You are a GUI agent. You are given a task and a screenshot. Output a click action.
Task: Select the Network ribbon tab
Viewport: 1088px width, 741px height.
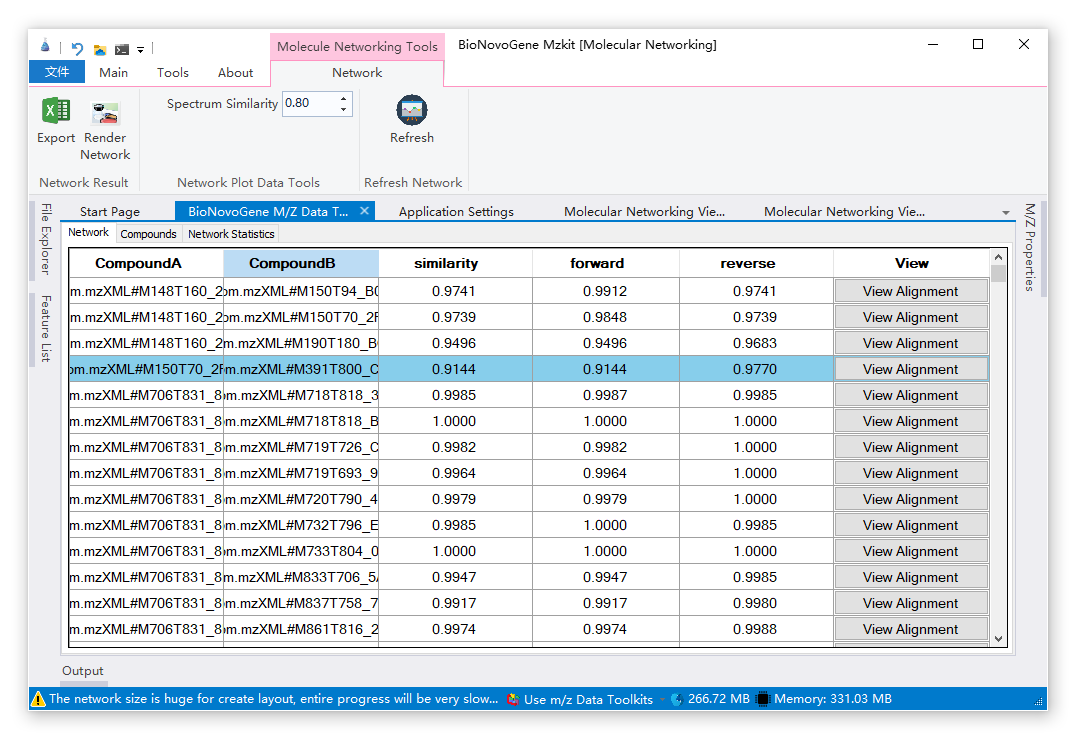[x=357, y=73]
